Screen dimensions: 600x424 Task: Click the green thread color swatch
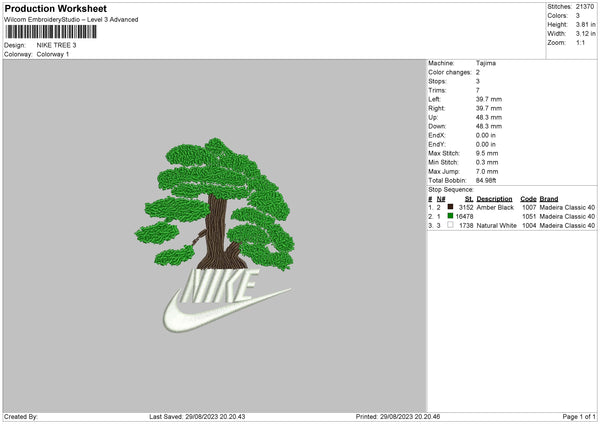click(x=450, y=216)
